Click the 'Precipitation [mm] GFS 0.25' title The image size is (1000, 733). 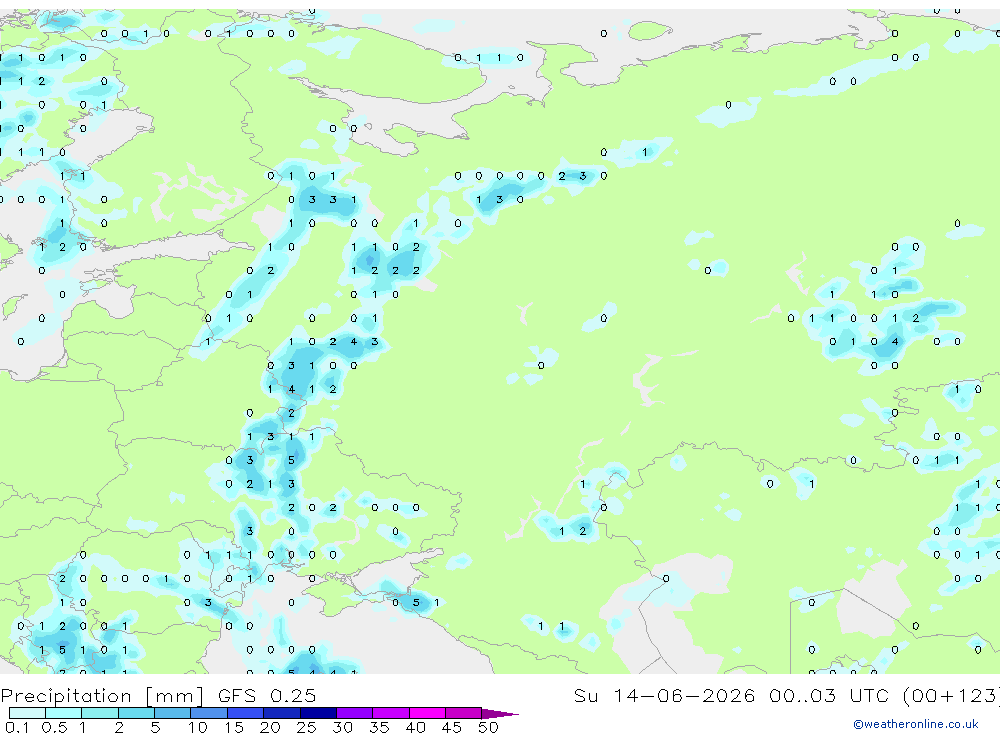point(158,695)
